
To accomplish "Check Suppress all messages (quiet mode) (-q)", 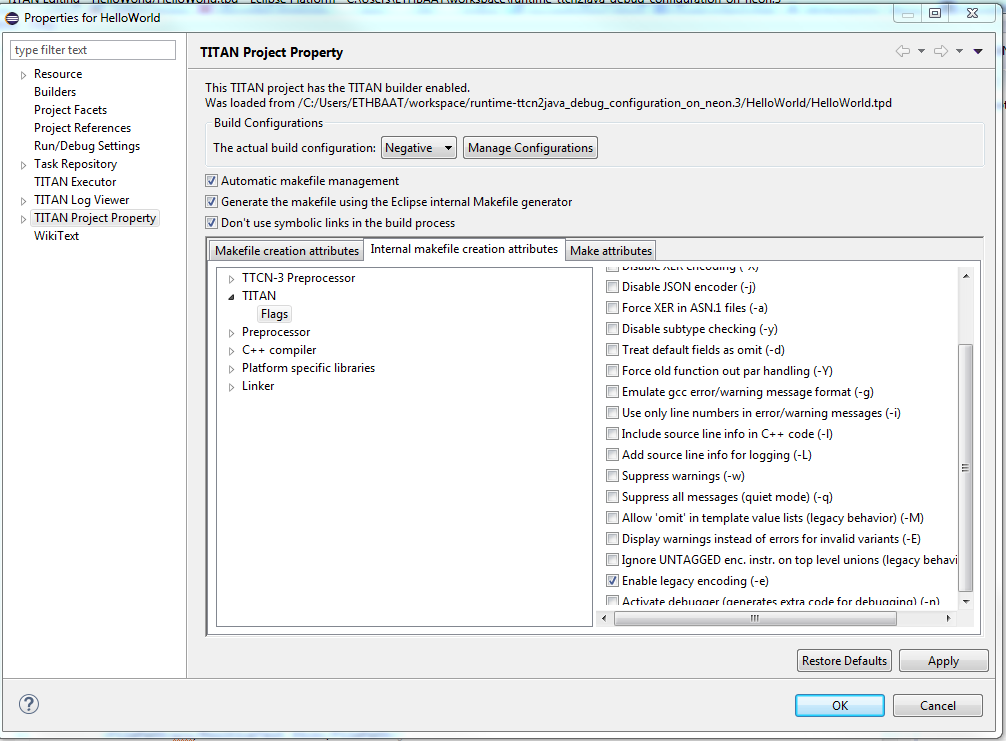I will pos(613,497).
